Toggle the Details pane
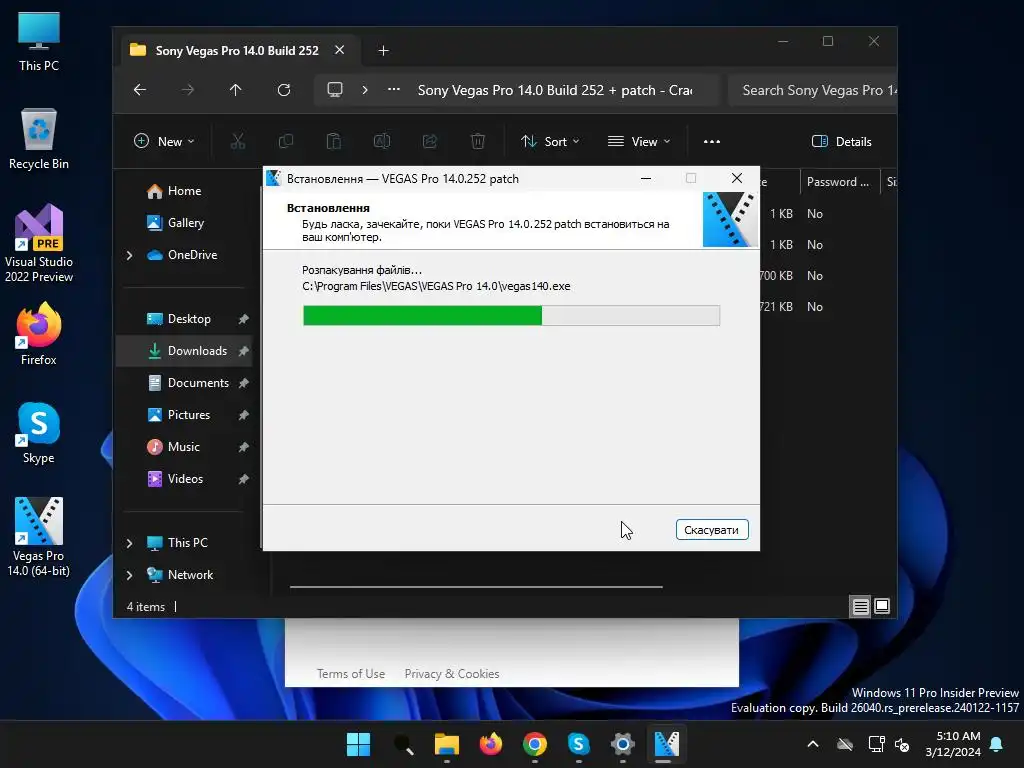 tap(842, 141)
